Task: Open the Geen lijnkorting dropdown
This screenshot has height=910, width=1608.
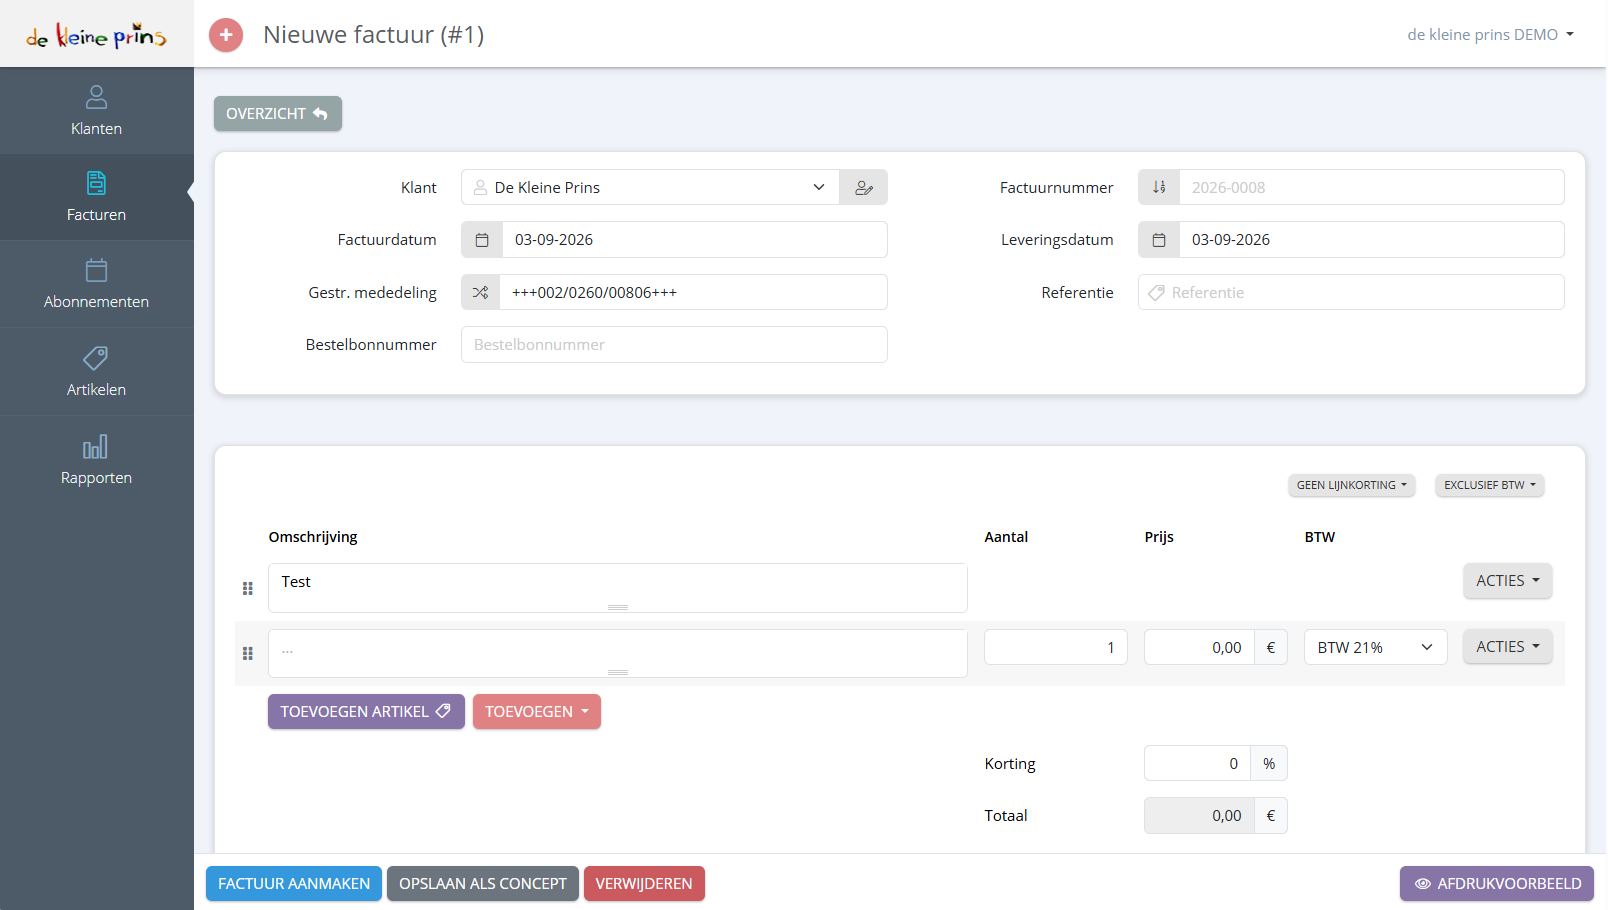Action: tap(1351, 485)
